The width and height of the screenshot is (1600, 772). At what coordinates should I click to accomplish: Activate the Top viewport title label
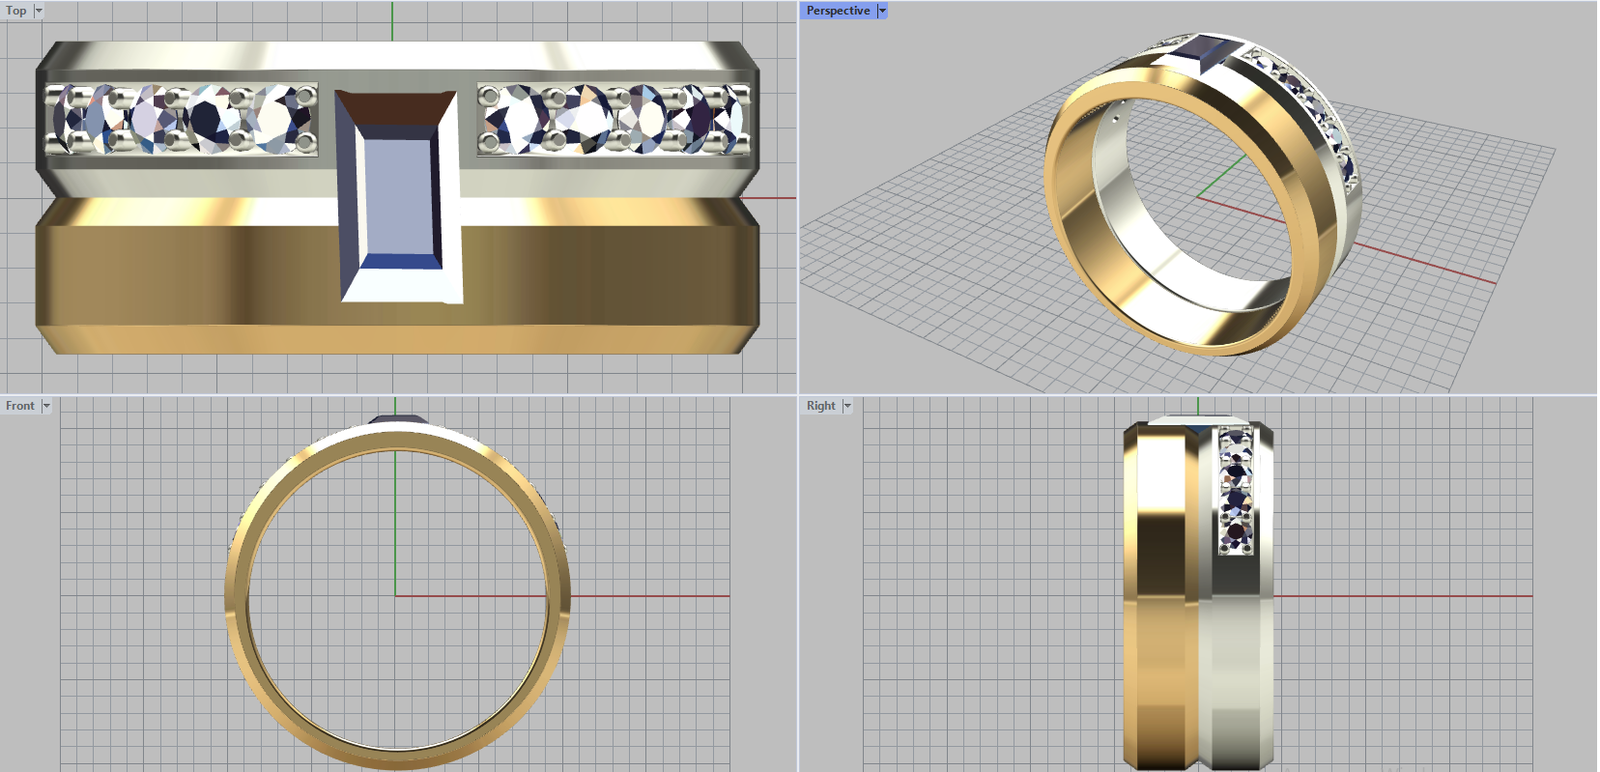(x=16, y=11)
